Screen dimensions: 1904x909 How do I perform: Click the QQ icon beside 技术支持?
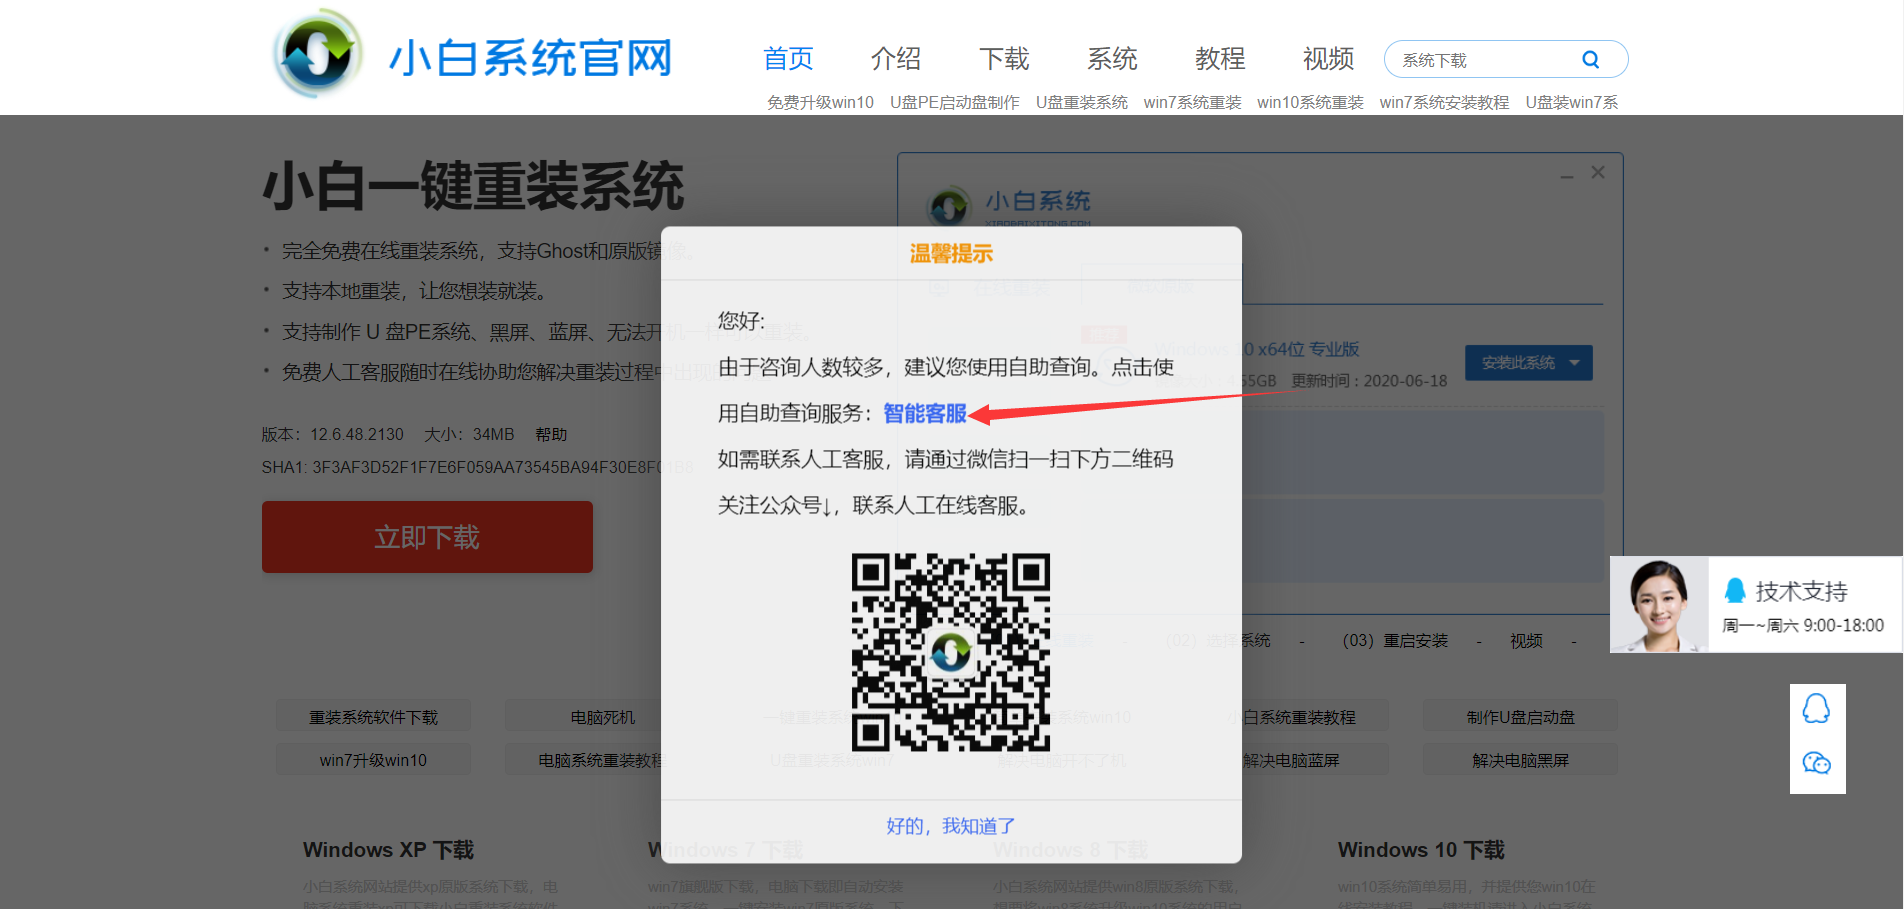click(x=1735, y=590)
